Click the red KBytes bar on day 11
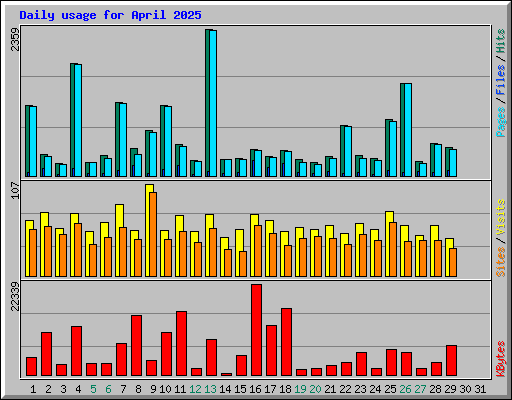Image resolution: width=512 pixels, height=400 pixels. click(x=181, y=343)
